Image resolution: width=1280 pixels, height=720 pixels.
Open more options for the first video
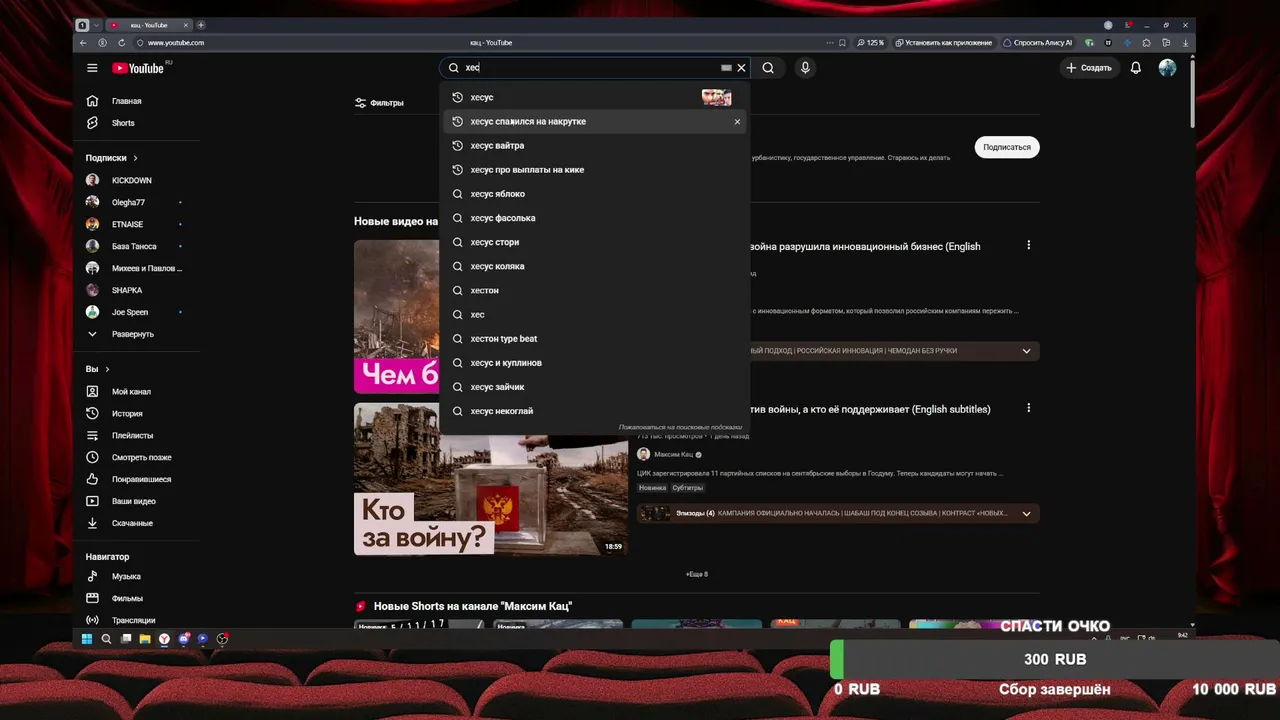pos(1028,245)
